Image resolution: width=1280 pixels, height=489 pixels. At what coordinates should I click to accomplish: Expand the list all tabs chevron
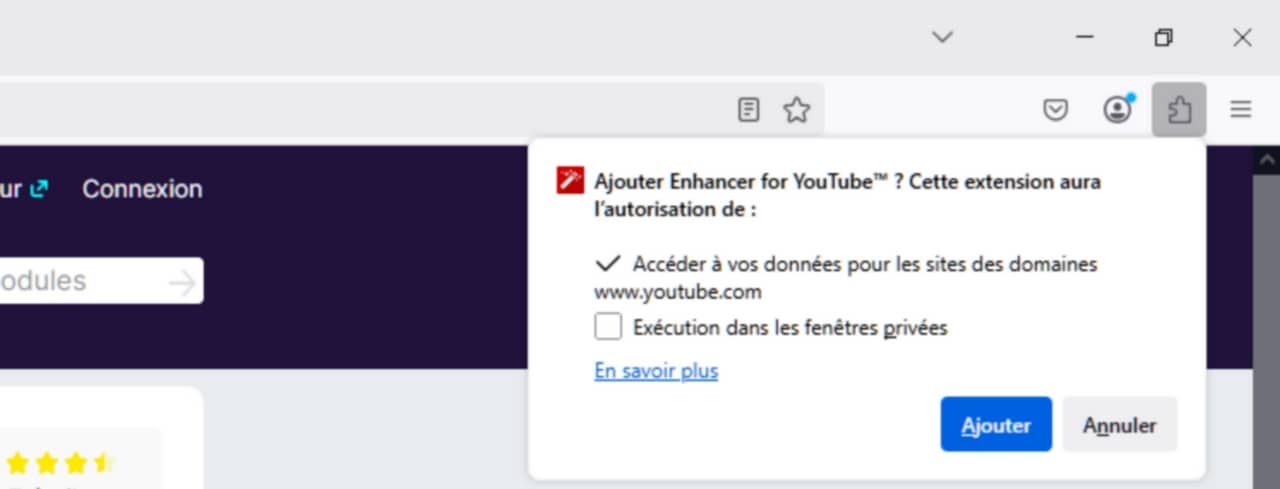coord(942,37)
